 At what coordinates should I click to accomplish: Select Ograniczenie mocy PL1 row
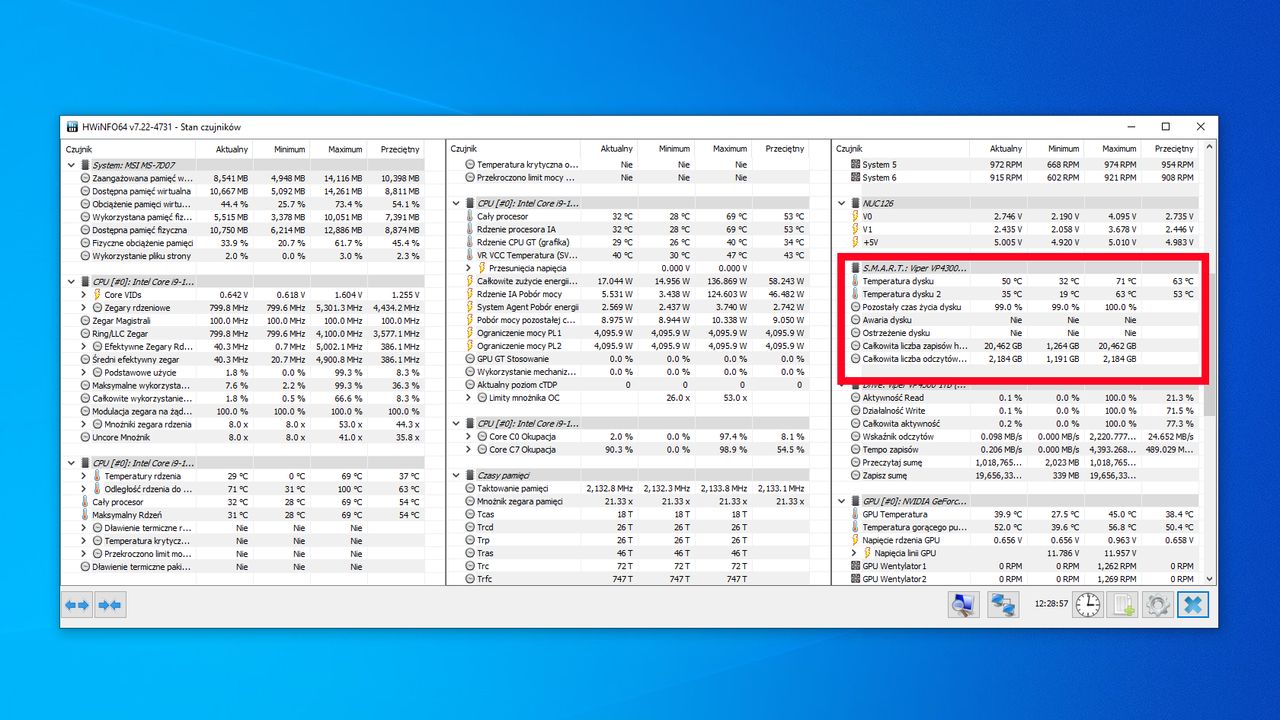pyautogui.click(x=629, y=333)
